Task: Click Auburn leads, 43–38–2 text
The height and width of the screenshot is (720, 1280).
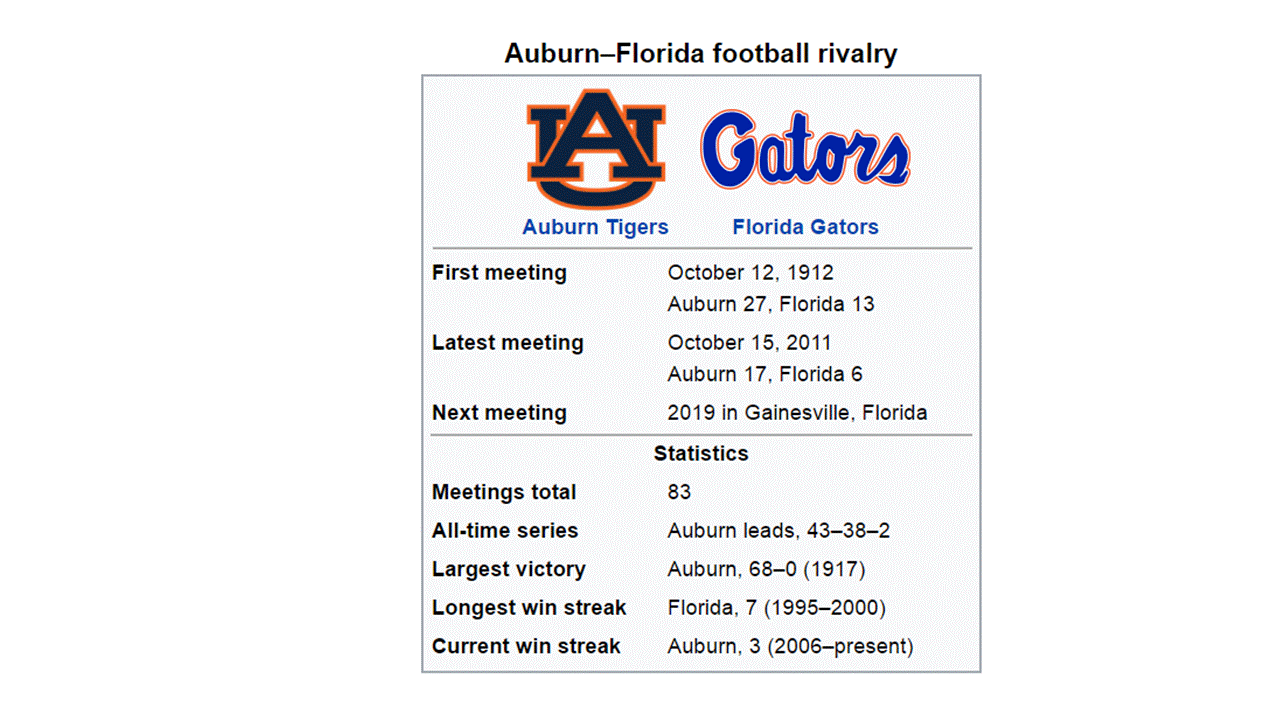Action: coord(778,531)
